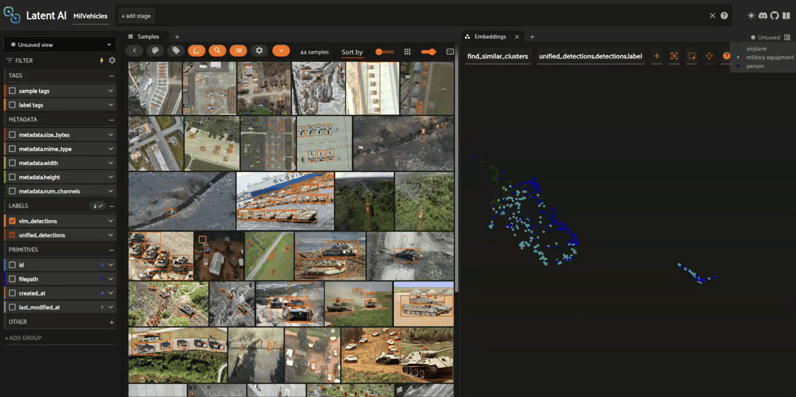796x397 pixels.
Task: Click the lightning bolt icon in Filter header
Action: coord(101,60)
